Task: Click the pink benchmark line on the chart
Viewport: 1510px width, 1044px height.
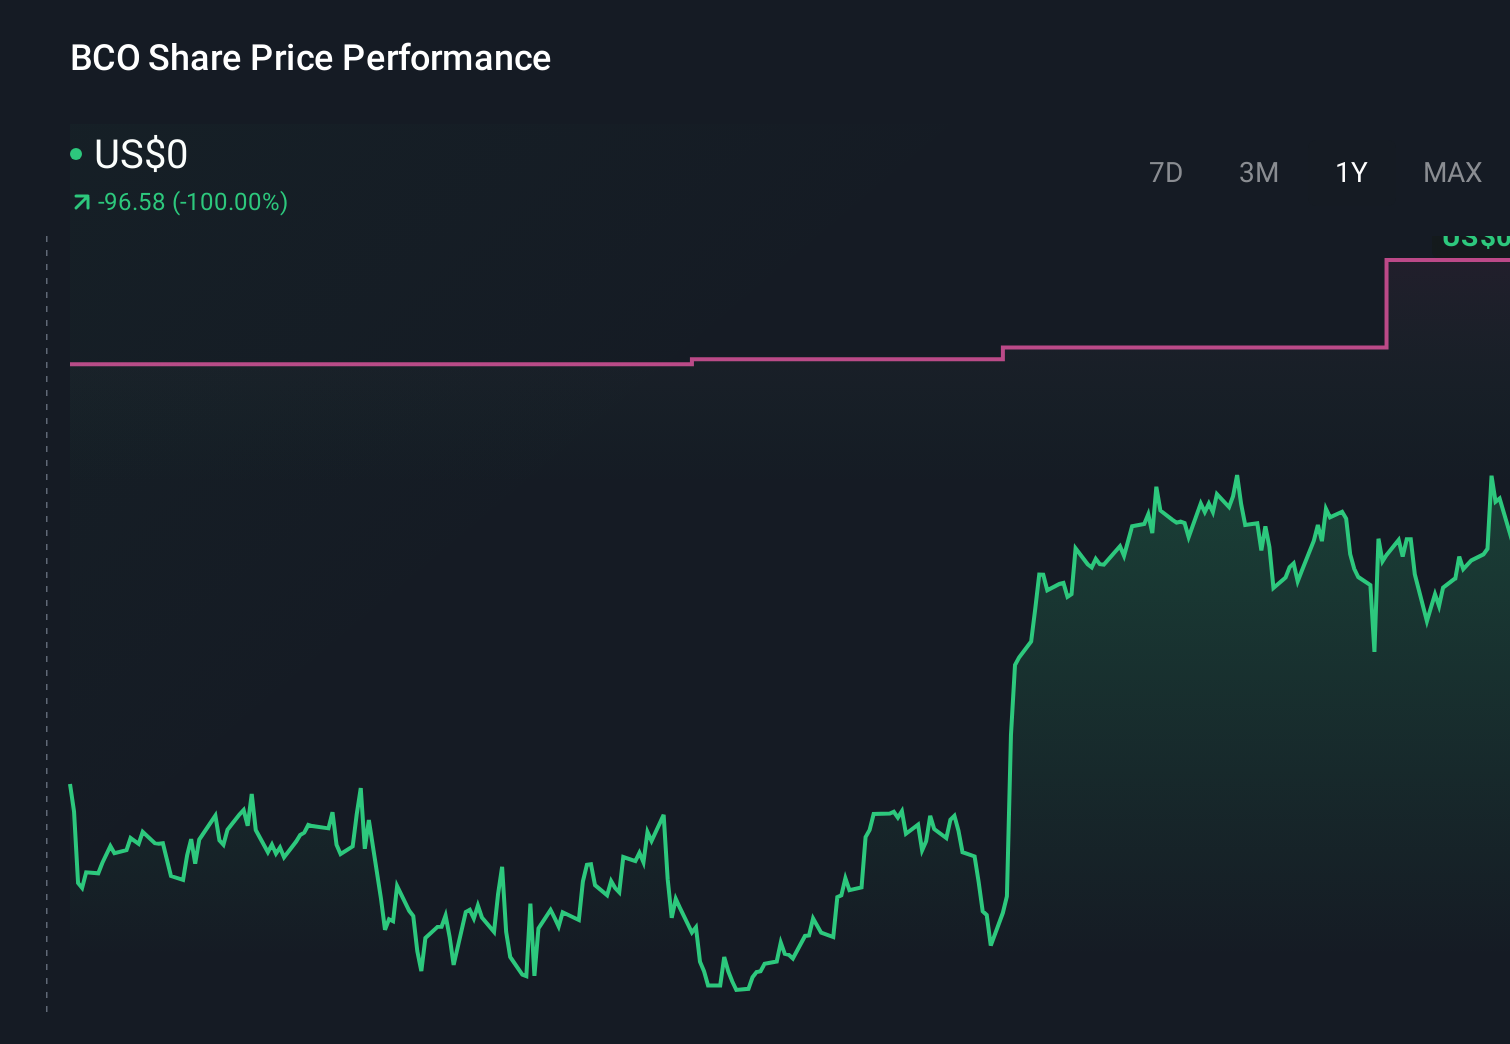Action: [400, 365]
